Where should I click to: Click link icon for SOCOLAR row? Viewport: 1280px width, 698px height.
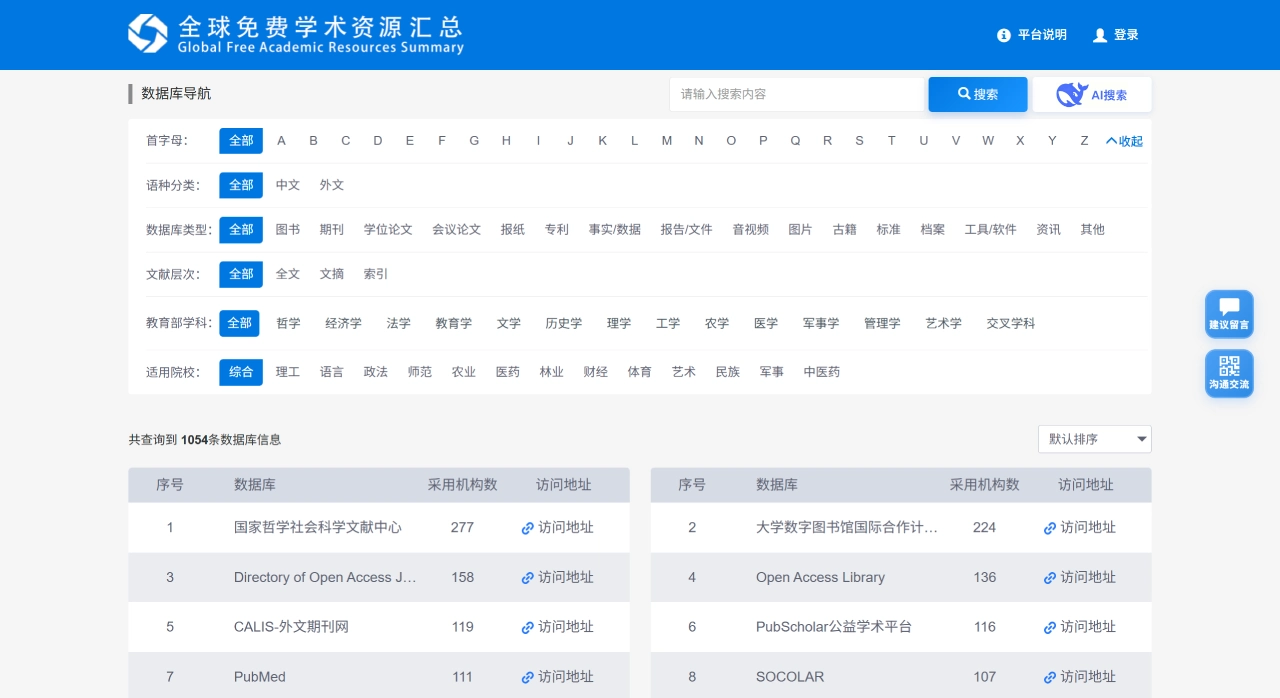[x=1050, y=678]
